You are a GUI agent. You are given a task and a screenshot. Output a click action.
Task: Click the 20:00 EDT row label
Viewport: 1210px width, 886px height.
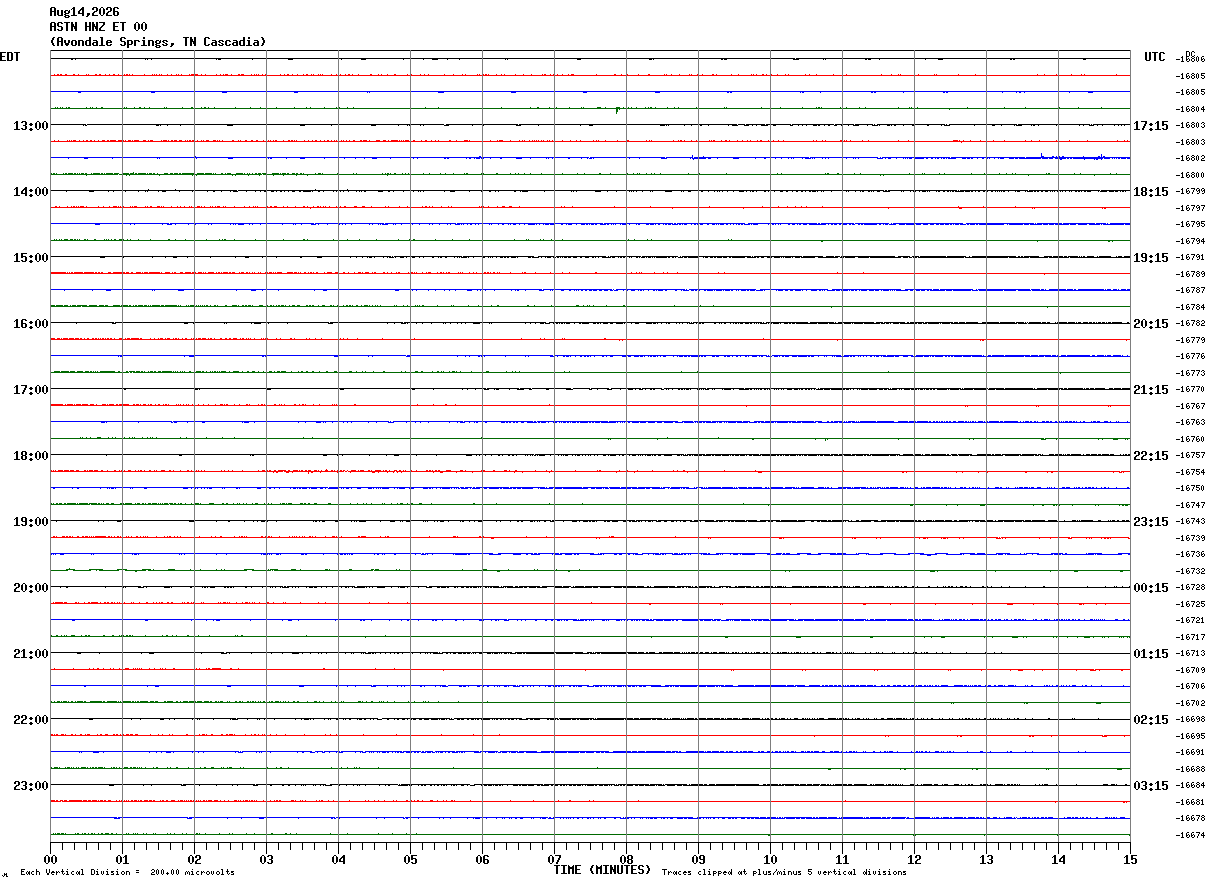point(30,587)
